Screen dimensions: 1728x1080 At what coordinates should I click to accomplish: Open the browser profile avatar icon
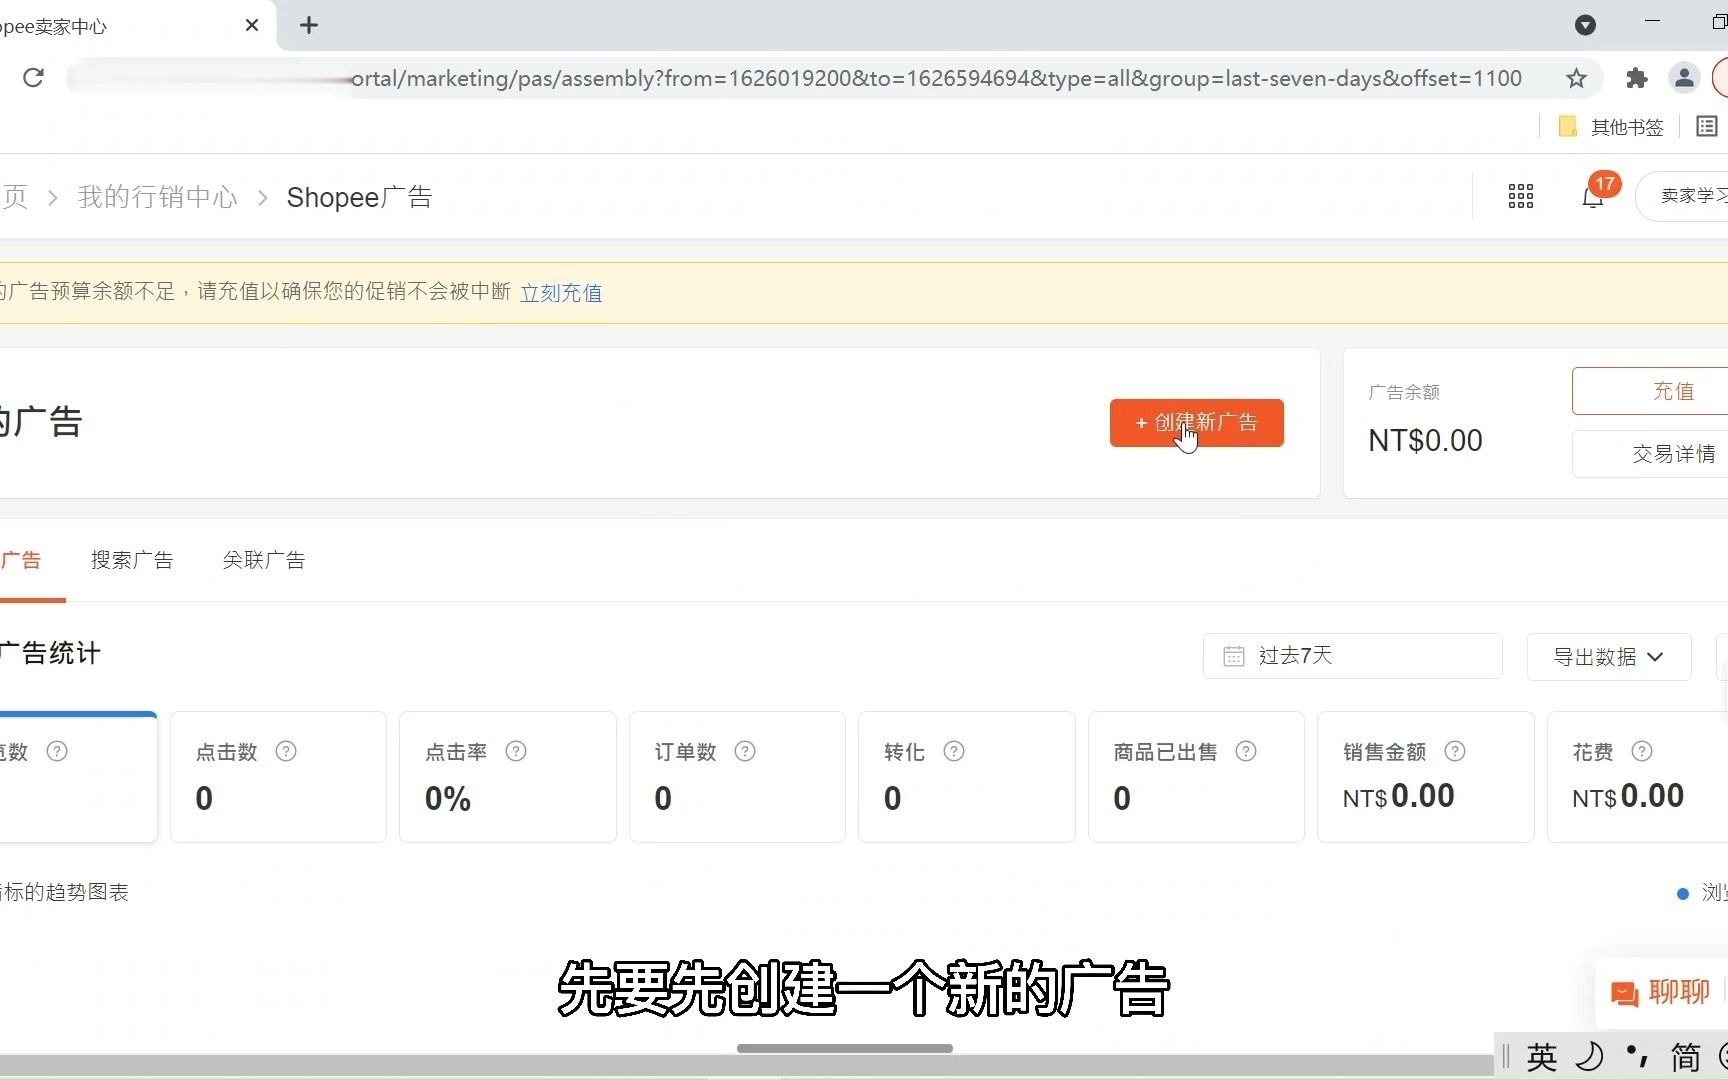tap(1684, 78)
